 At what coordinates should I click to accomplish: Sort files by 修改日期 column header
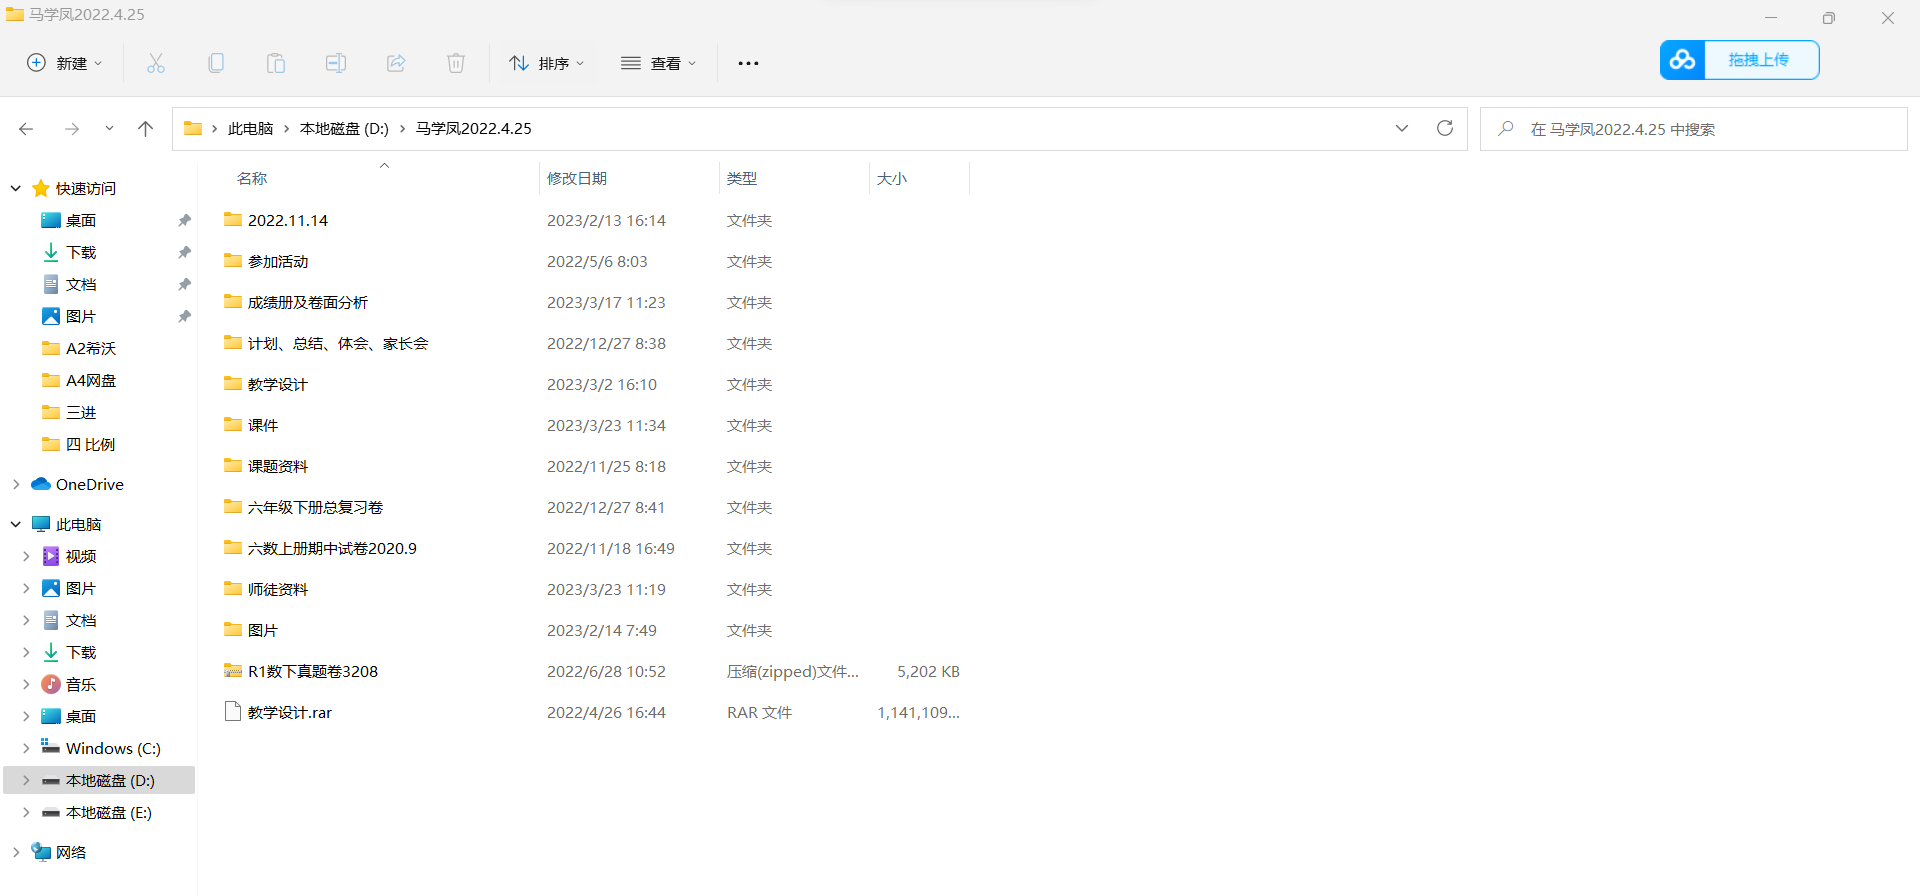[x=577, y=178]
